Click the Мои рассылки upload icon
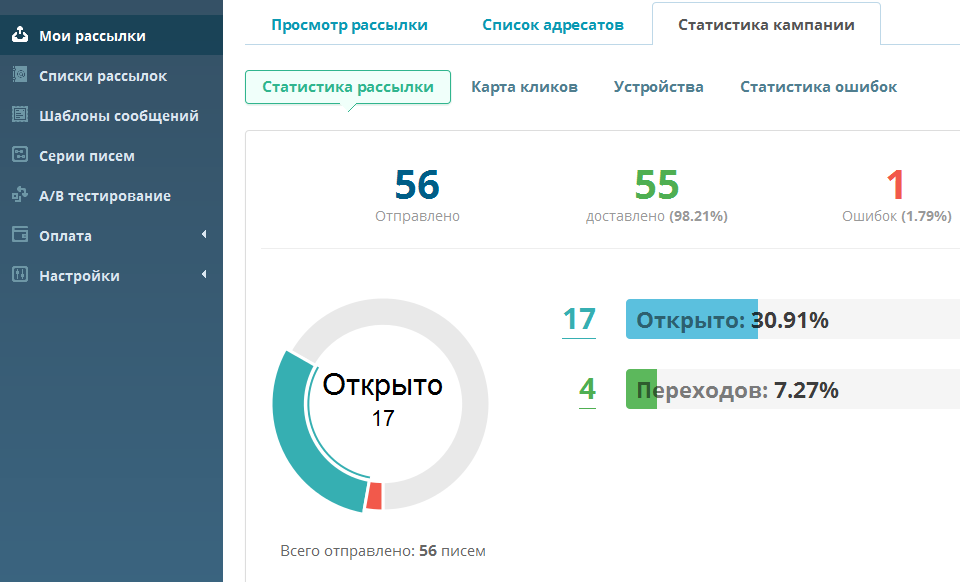The height and width of the screenshot is (582, 960). tap(20, 34)
